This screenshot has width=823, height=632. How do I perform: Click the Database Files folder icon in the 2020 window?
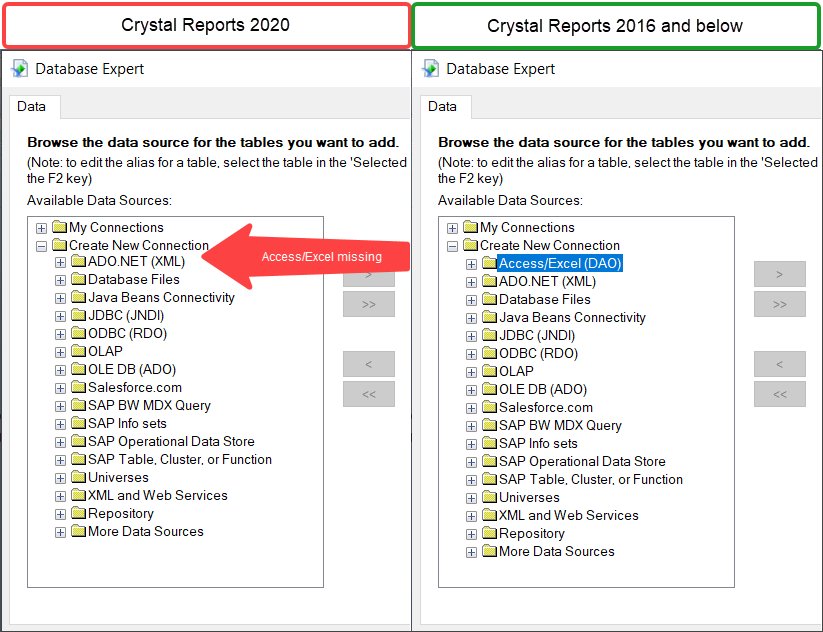tap(79, 279)
